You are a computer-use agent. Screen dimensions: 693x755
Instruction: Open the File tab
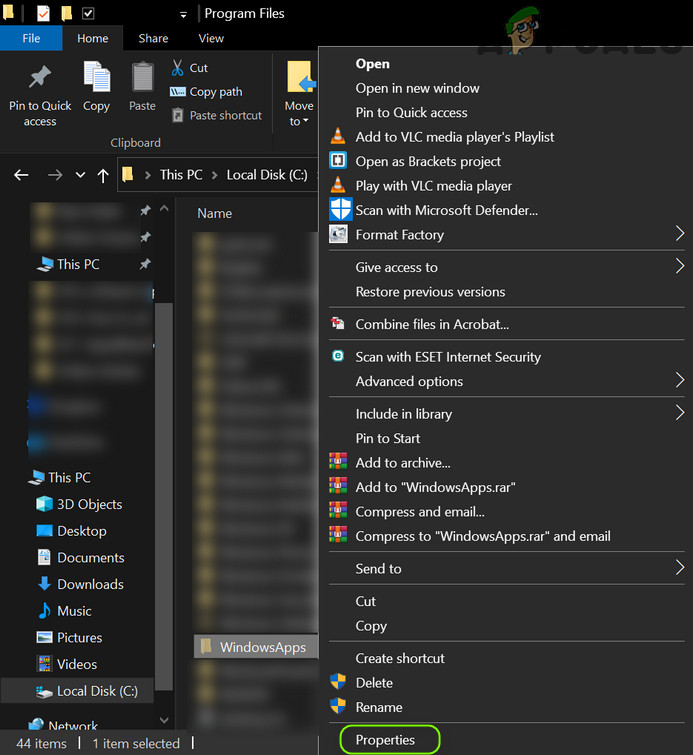(x=31, y=38)
